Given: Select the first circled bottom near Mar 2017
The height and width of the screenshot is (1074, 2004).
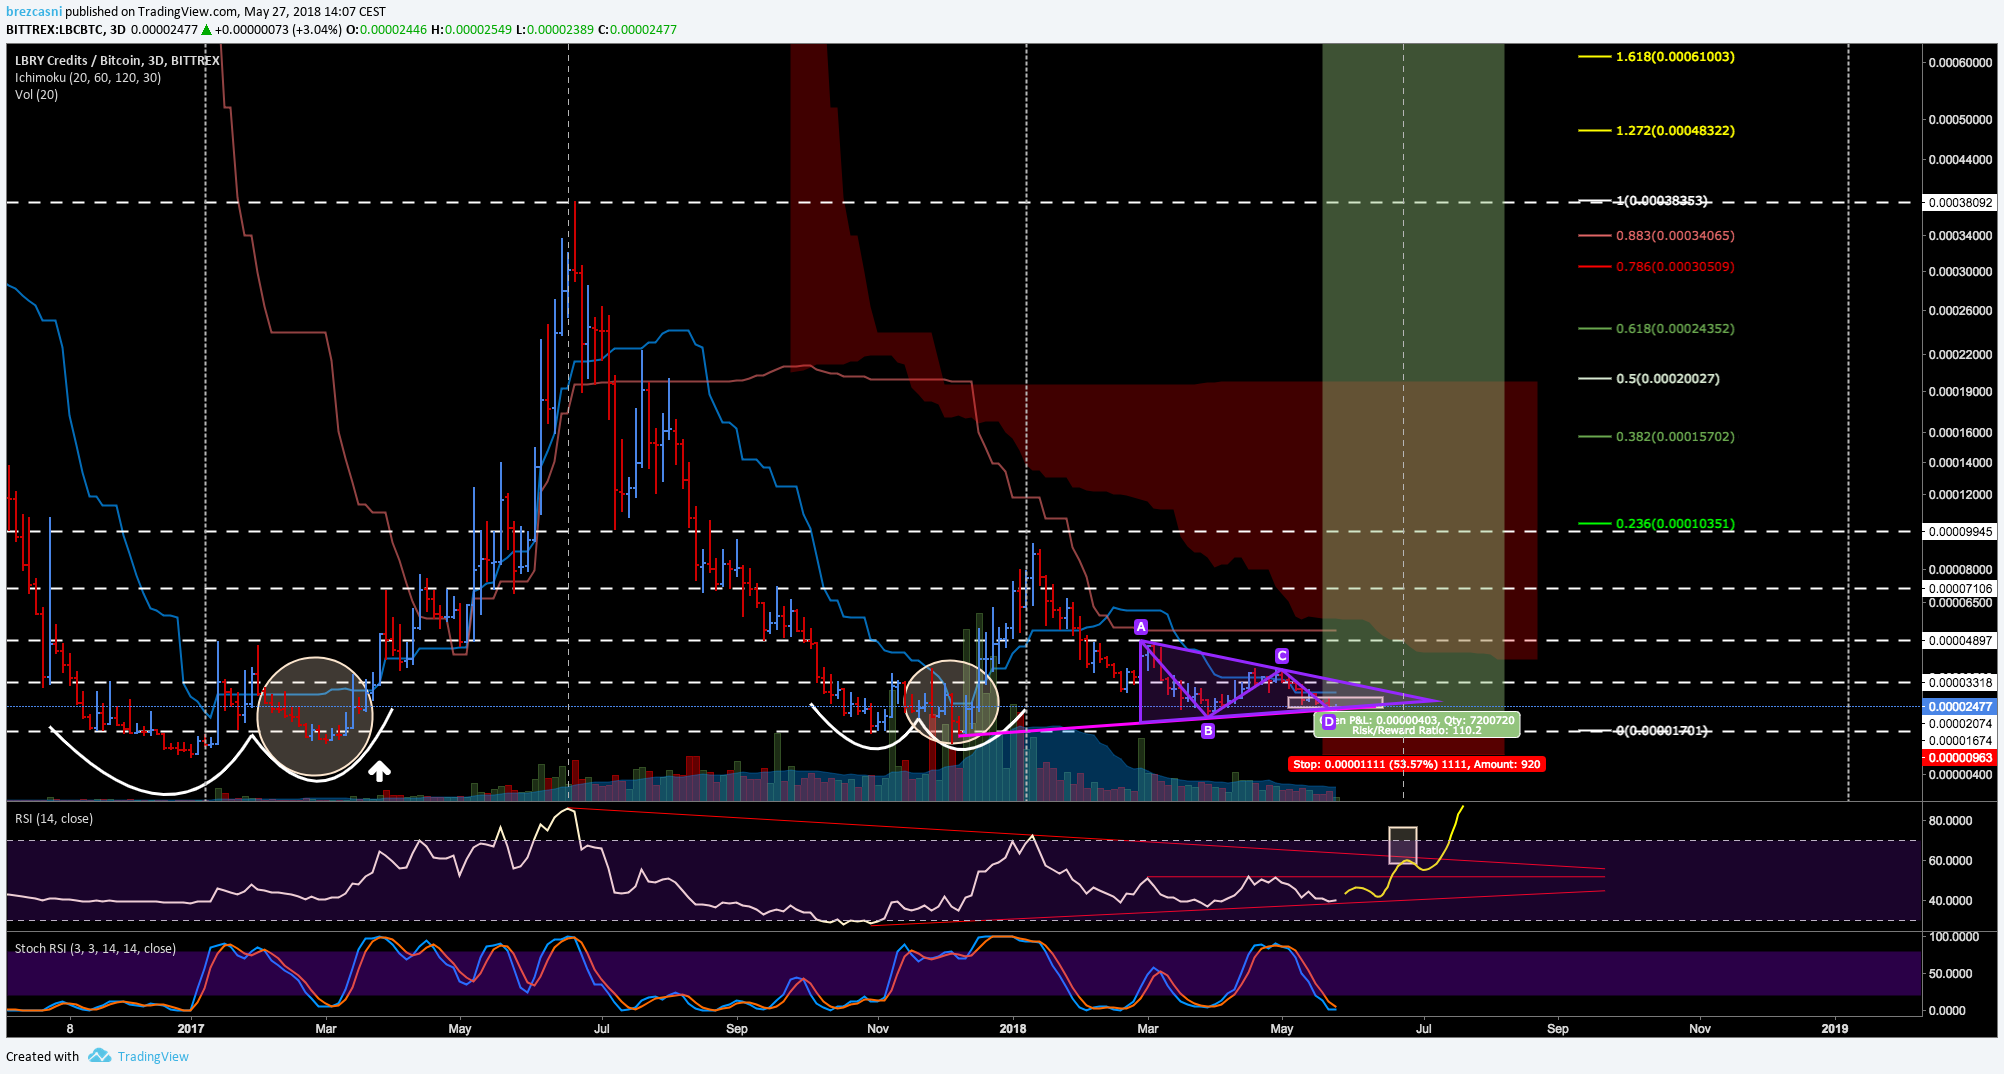Looking at the screenshot, I should tap(315, 717).
